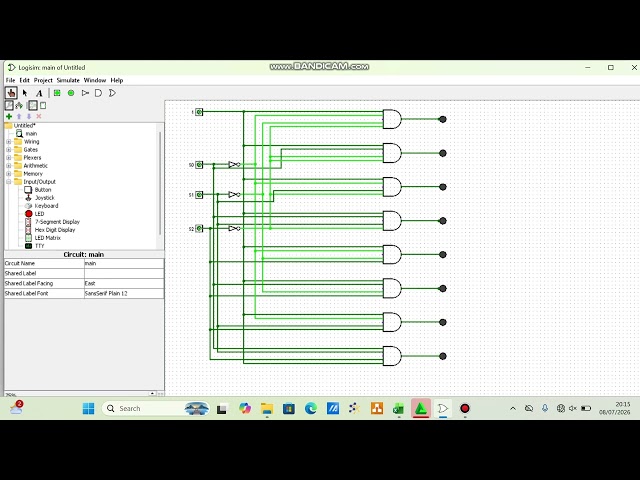Open Microsoft Edge from the taskbar
The width and height of the screenshot is (640, 480).
pos(311,408)
